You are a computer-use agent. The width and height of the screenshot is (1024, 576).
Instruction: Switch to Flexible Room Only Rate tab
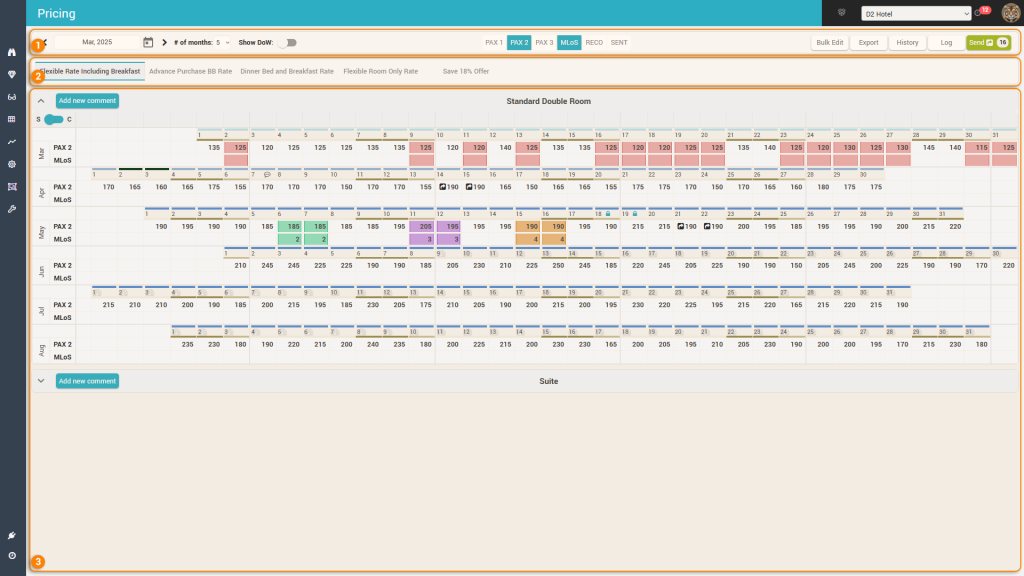381,71
